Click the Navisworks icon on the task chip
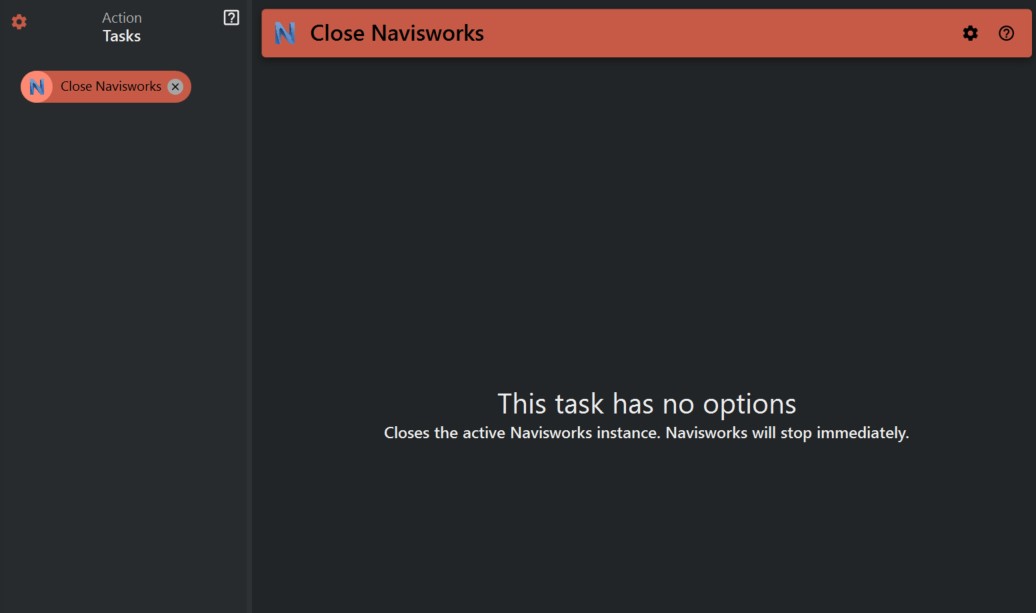Image resolution: width=1036 pixels, height=613 pixels. pos(38,86)
